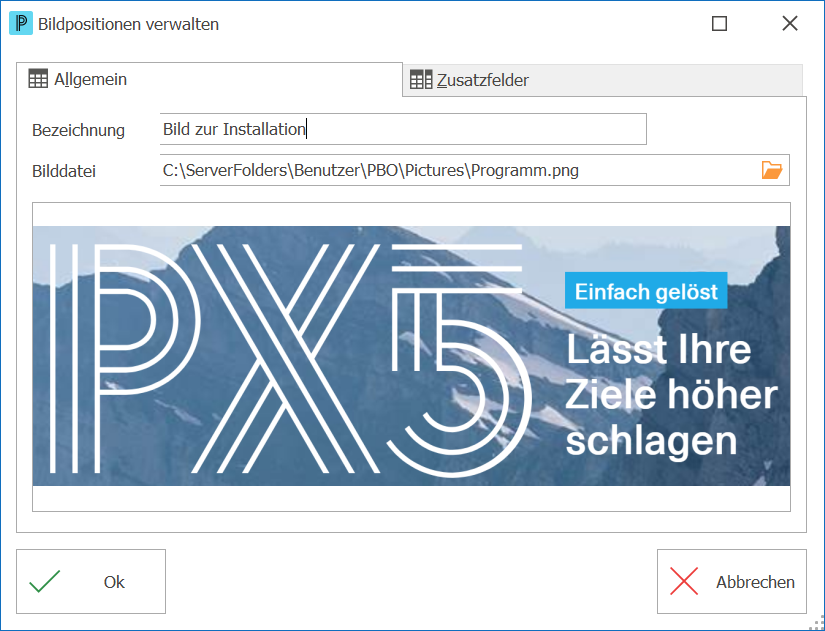Edit the Bezeichnung text field
Screen dimensions: 825x631
403,129
